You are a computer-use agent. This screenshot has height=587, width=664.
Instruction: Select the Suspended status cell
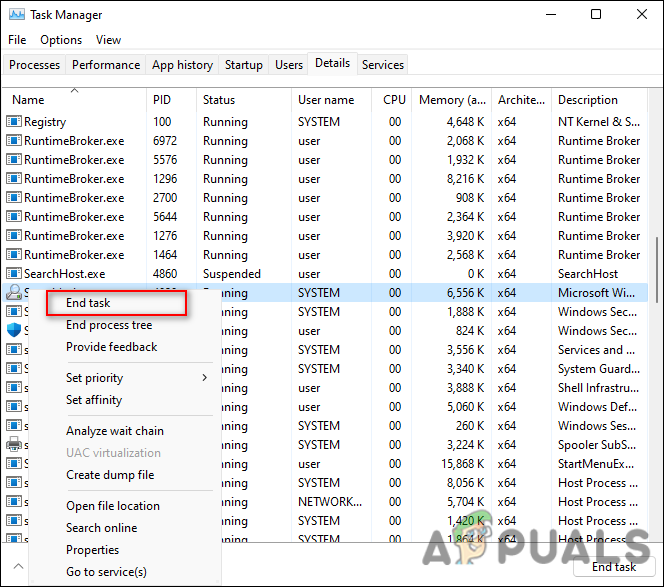pyautogui.click(x=232, y=274)
